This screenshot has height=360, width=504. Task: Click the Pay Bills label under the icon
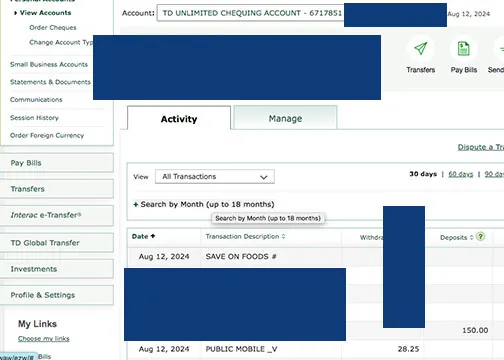464,70
